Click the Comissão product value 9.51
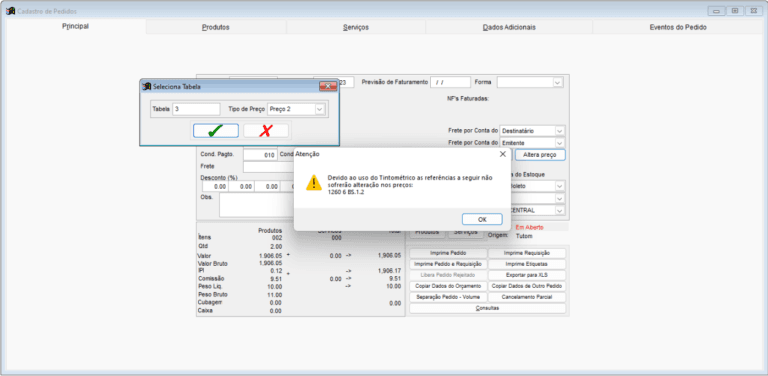768x376 pixels. click(276, 279)
